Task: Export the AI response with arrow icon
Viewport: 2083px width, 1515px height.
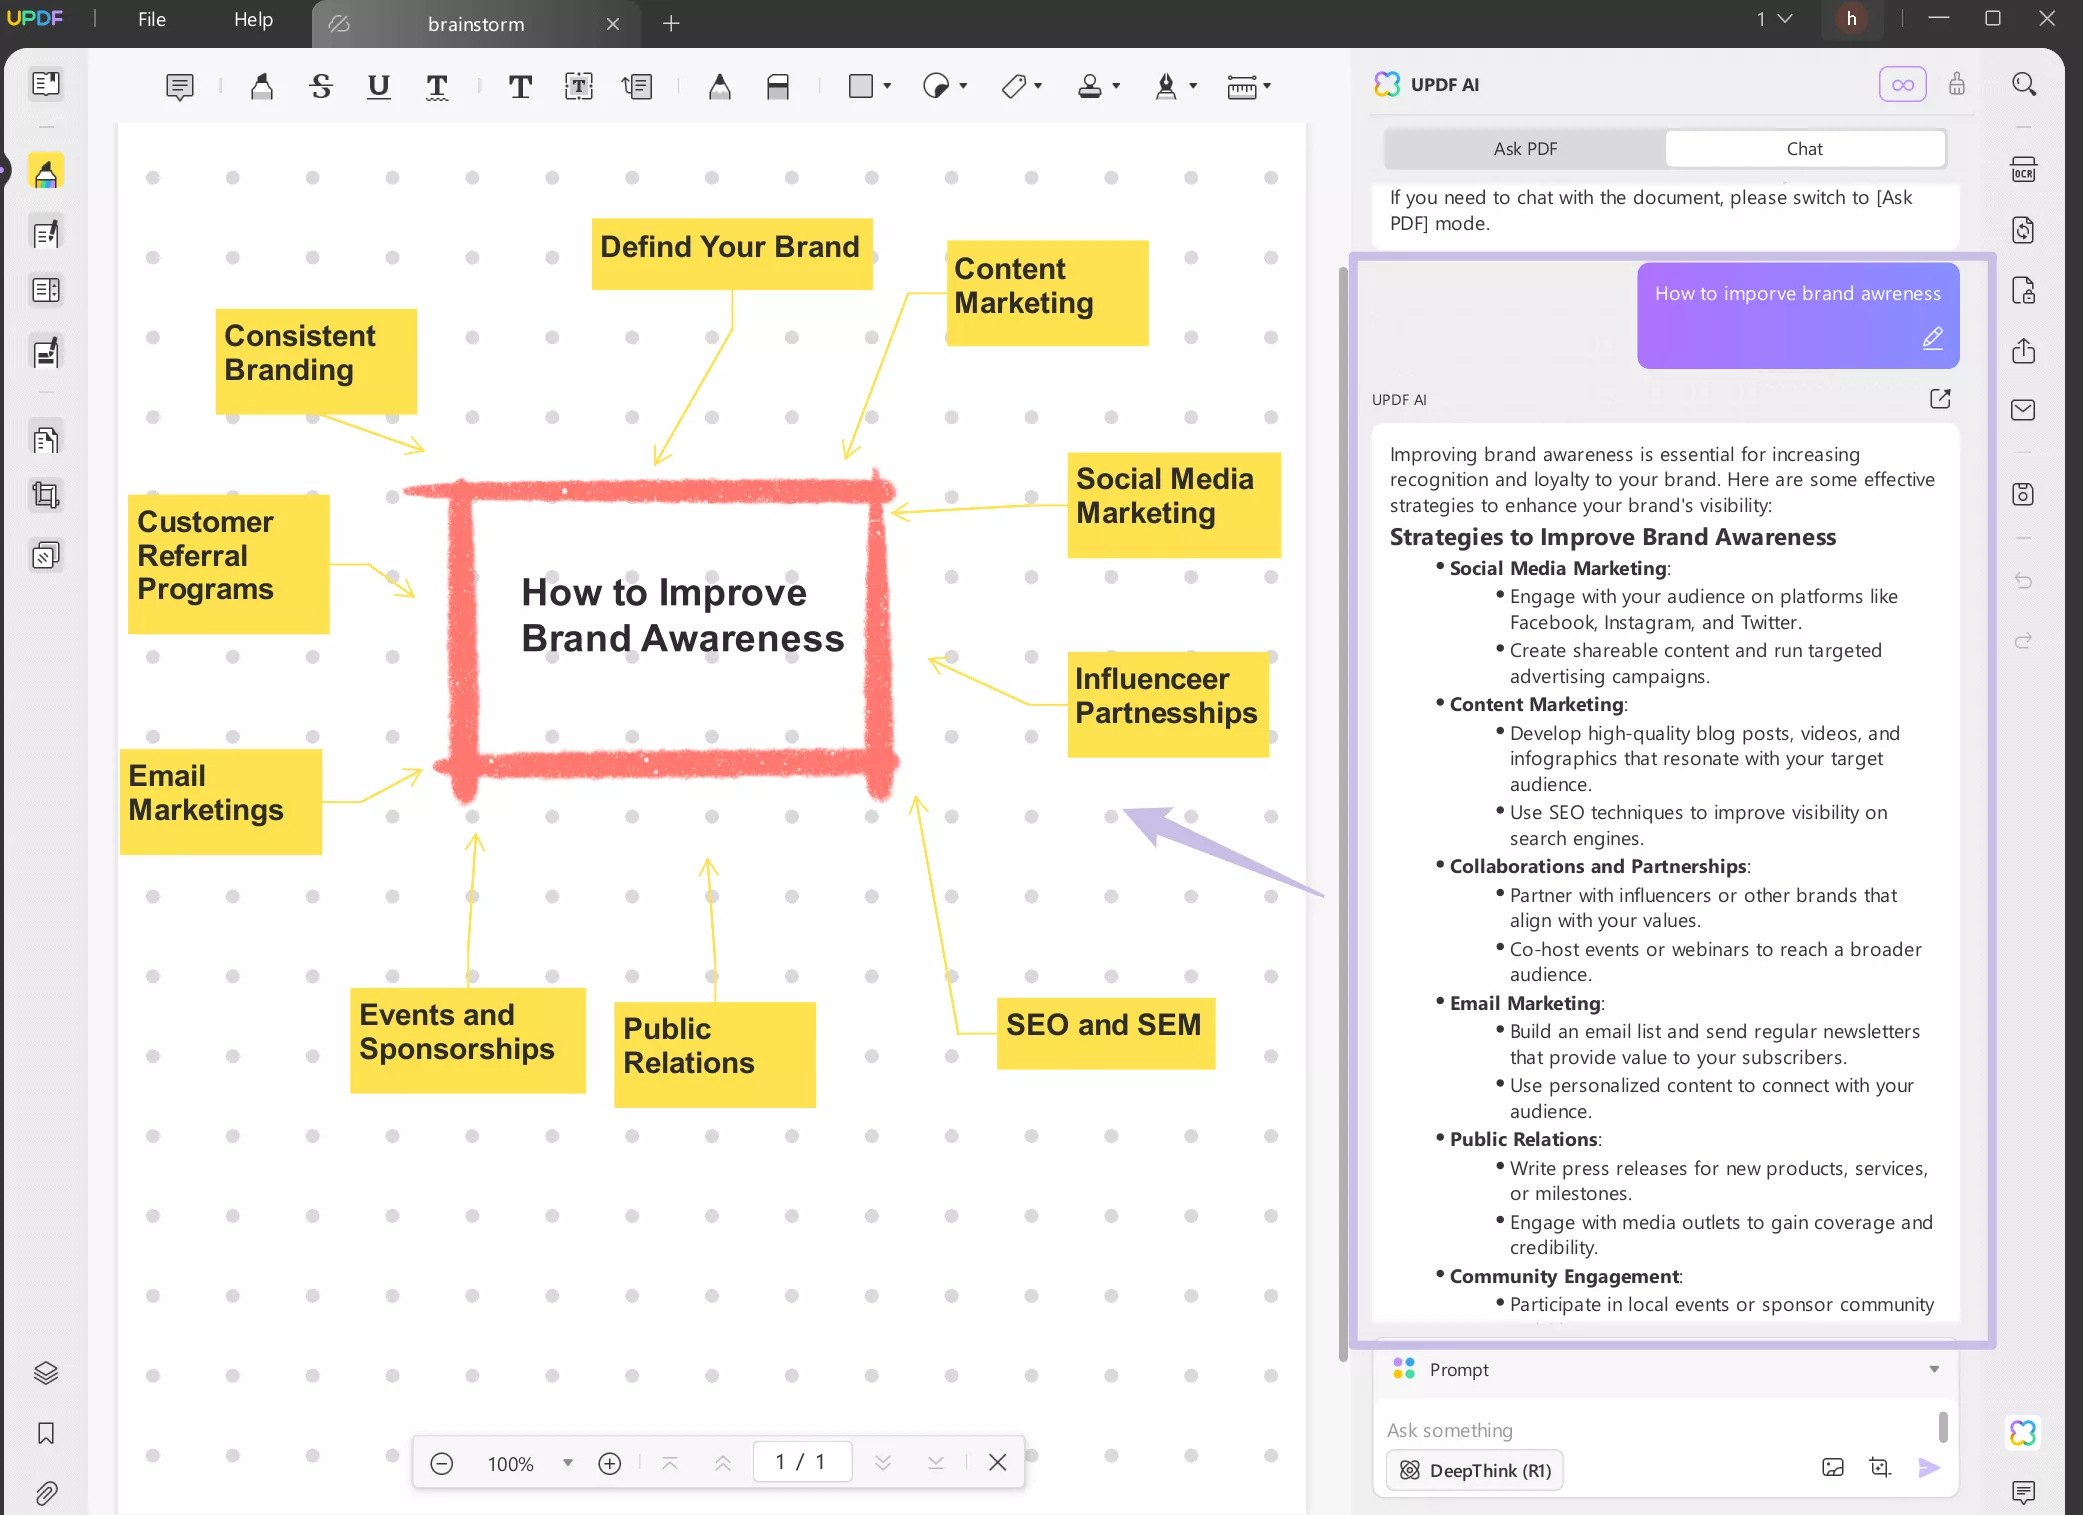Action: coord(1940,399)
